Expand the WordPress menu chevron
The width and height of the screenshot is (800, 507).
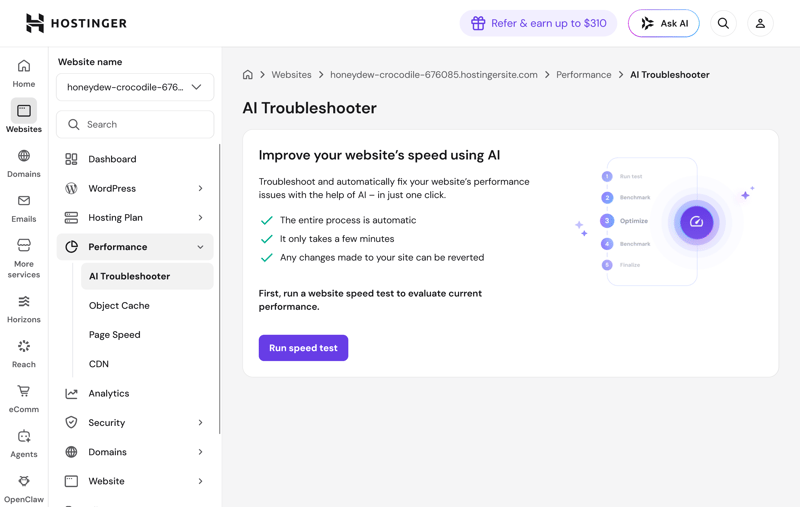[201, 188]
